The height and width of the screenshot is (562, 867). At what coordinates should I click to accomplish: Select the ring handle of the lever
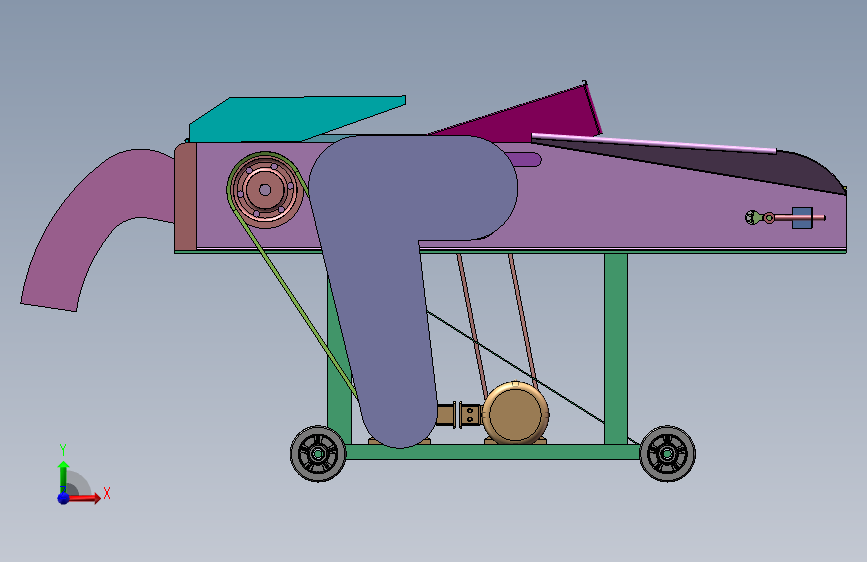coord(769,218)
